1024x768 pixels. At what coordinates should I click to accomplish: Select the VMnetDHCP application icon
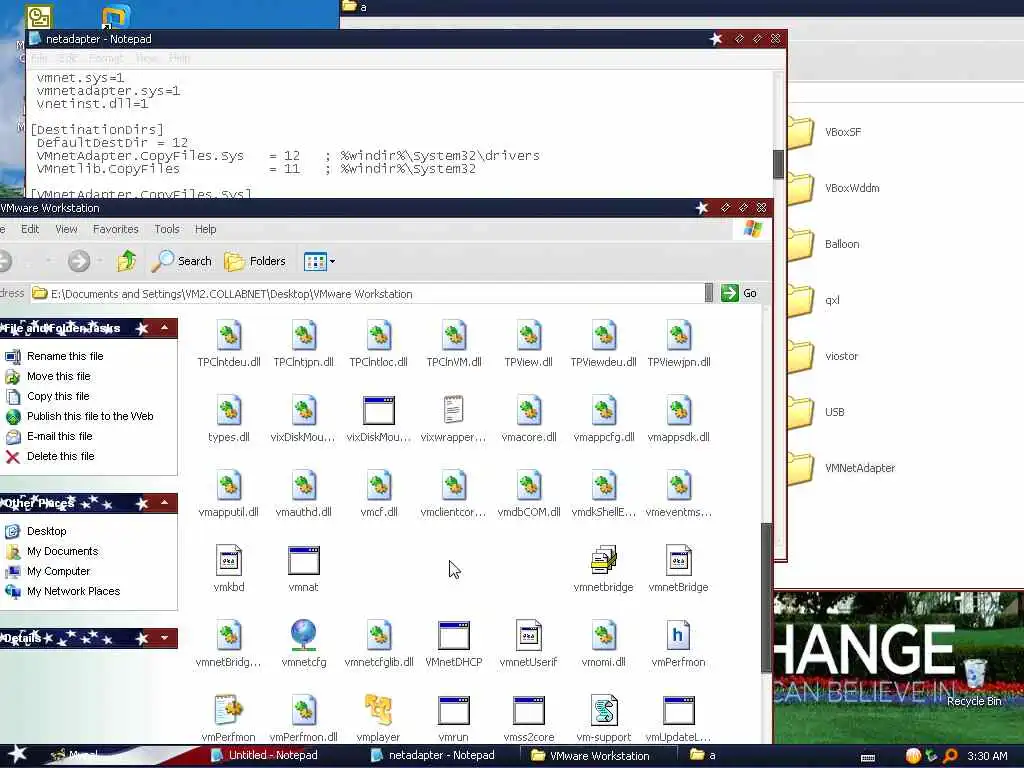point(454,635)
